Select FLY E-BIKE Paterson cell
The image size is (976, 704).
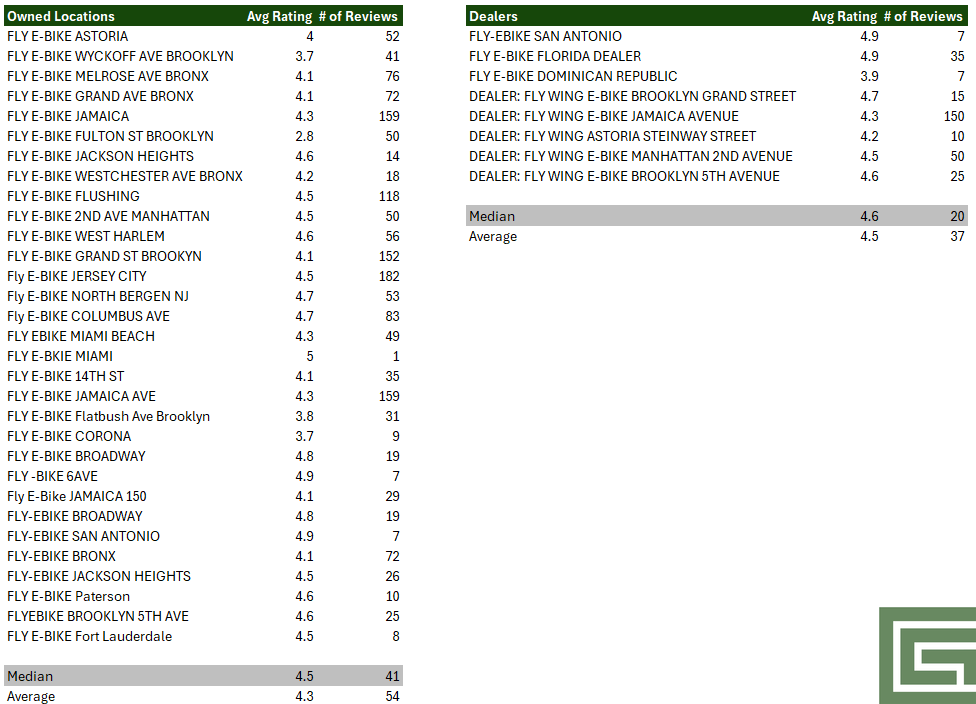[68, 596]
